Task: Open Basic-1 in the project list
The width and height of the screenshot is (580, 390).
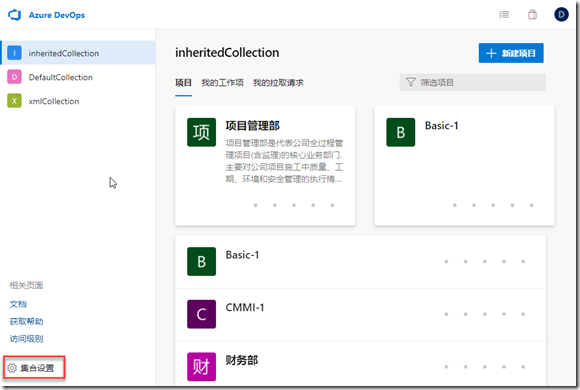Action: 242,255
